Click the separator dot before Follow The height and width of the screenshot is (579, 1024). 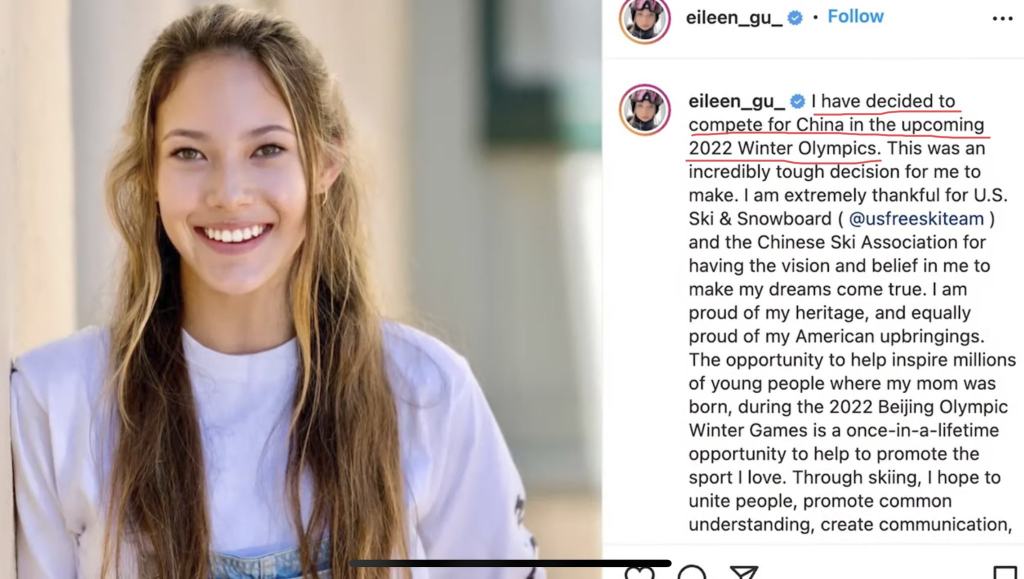pyautogui.click(x=815, y=18)
